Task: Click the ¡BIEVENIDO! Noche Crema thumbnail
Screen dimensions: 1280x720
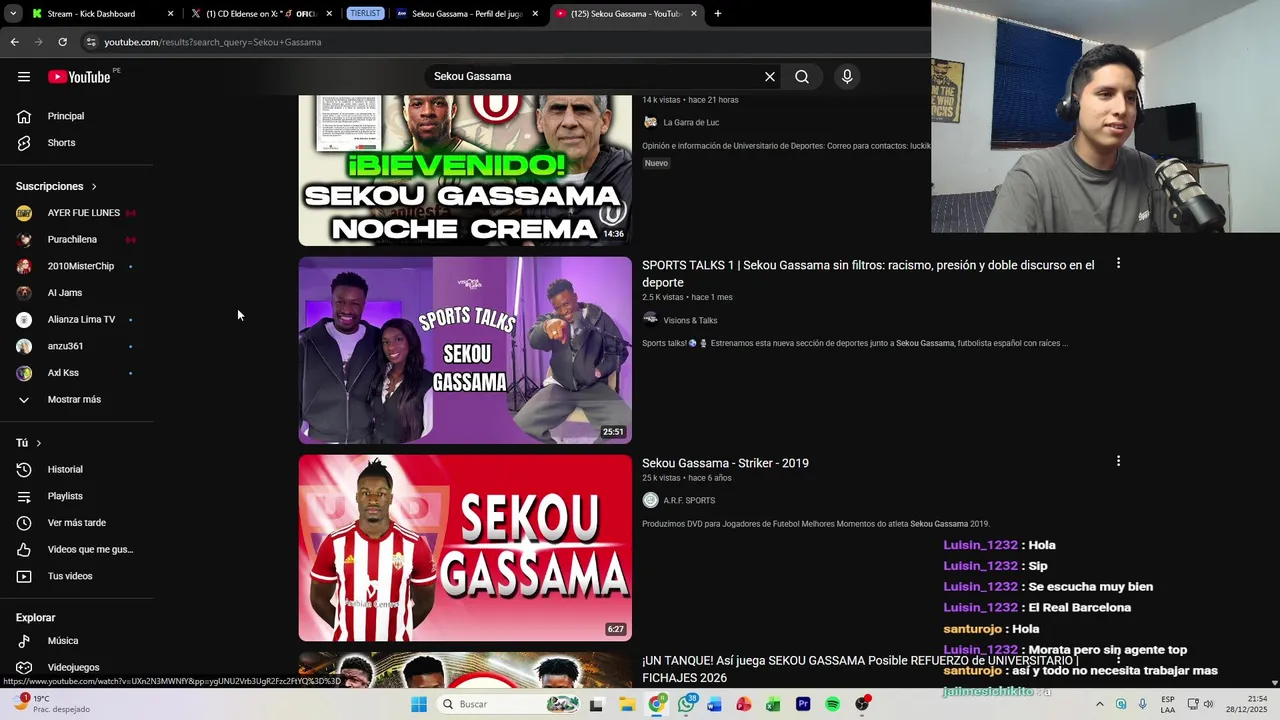Action: 465,170
